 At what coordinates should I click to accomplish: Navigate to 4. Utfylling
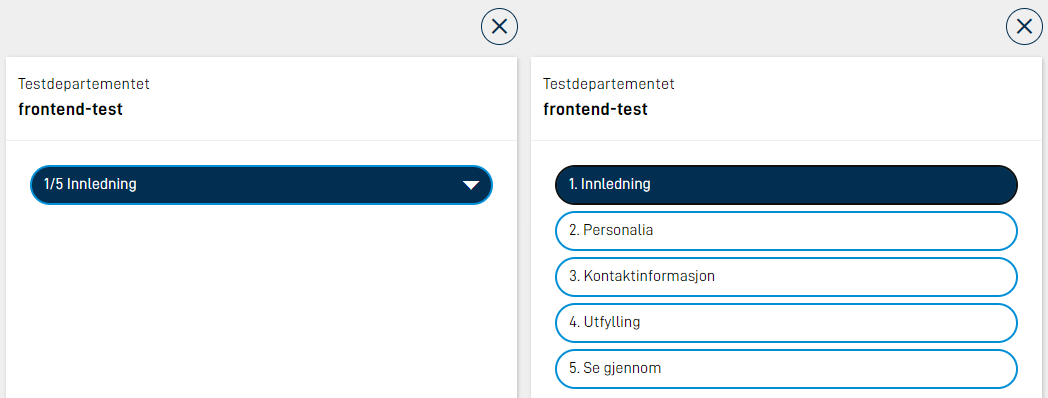[x=786, y=322]
